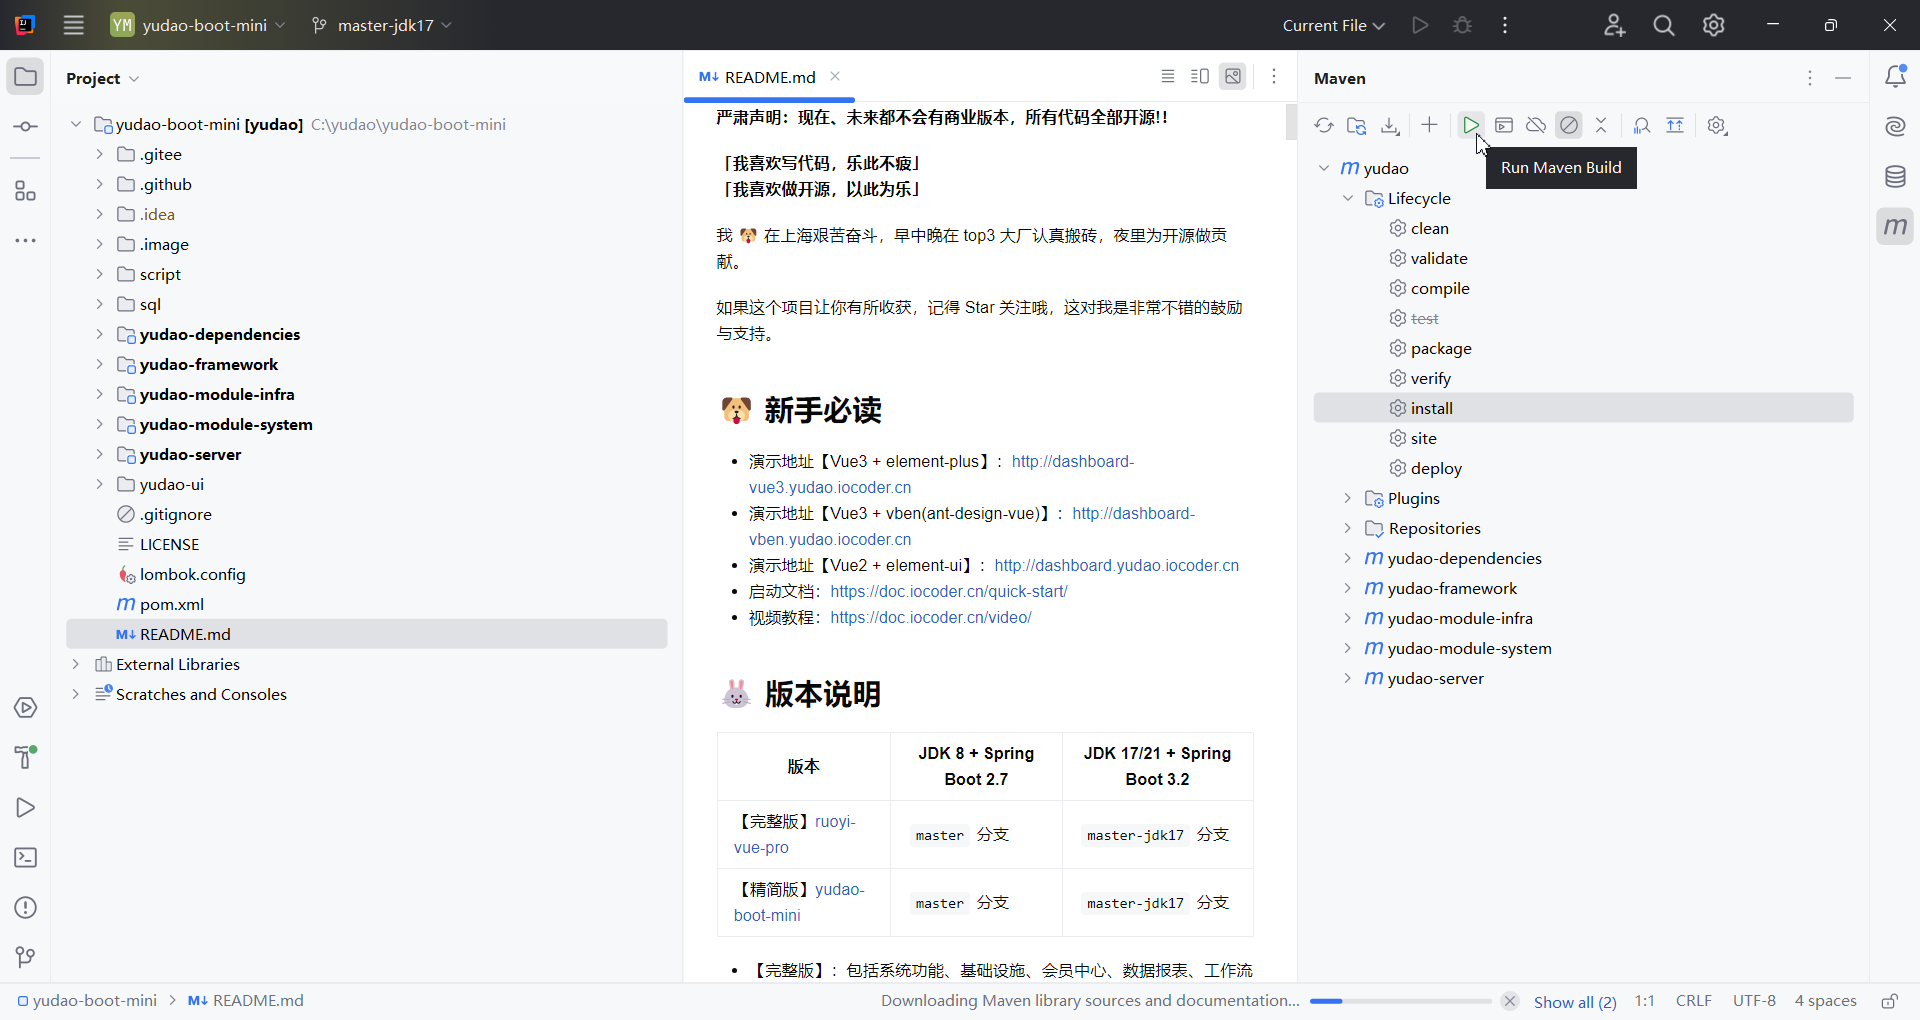Open Code With Me user icon
The image size is (1920, 1020).
pos(1614,25)
